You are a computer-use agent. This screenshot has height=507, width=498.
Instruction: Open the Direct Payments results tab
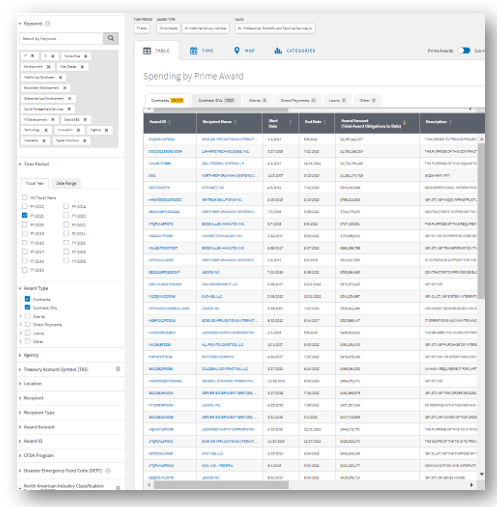pos(298,100)
